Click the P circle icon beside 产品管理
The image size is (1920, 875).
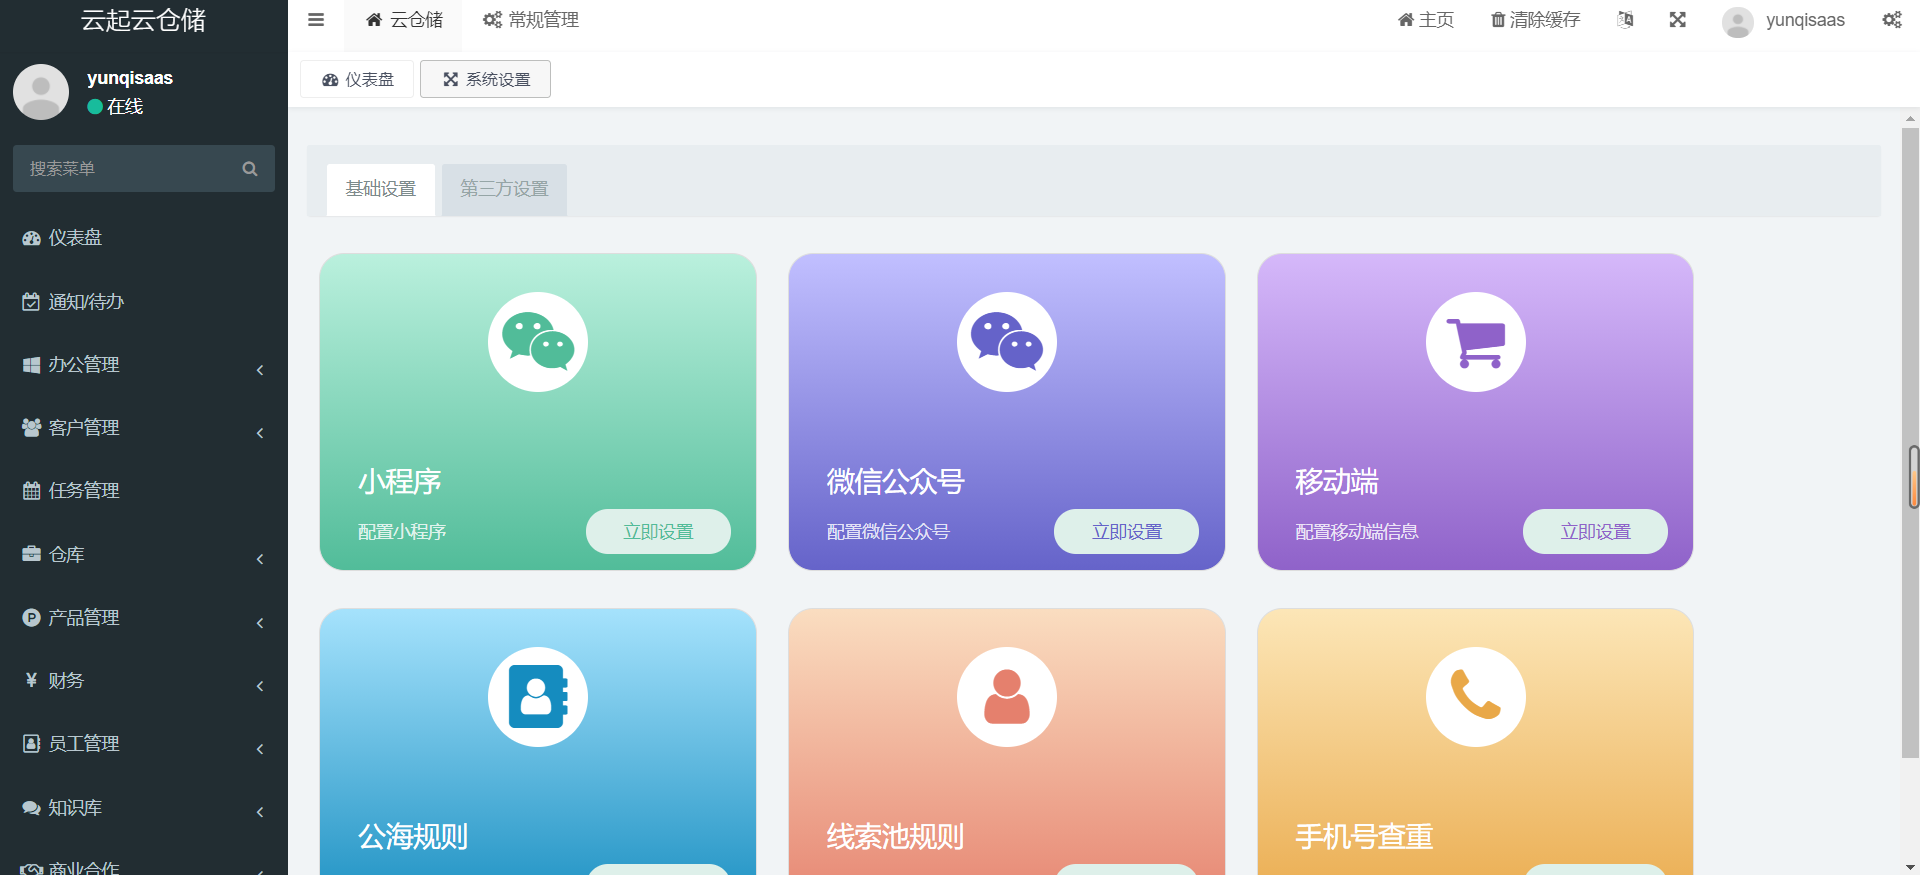31,618
